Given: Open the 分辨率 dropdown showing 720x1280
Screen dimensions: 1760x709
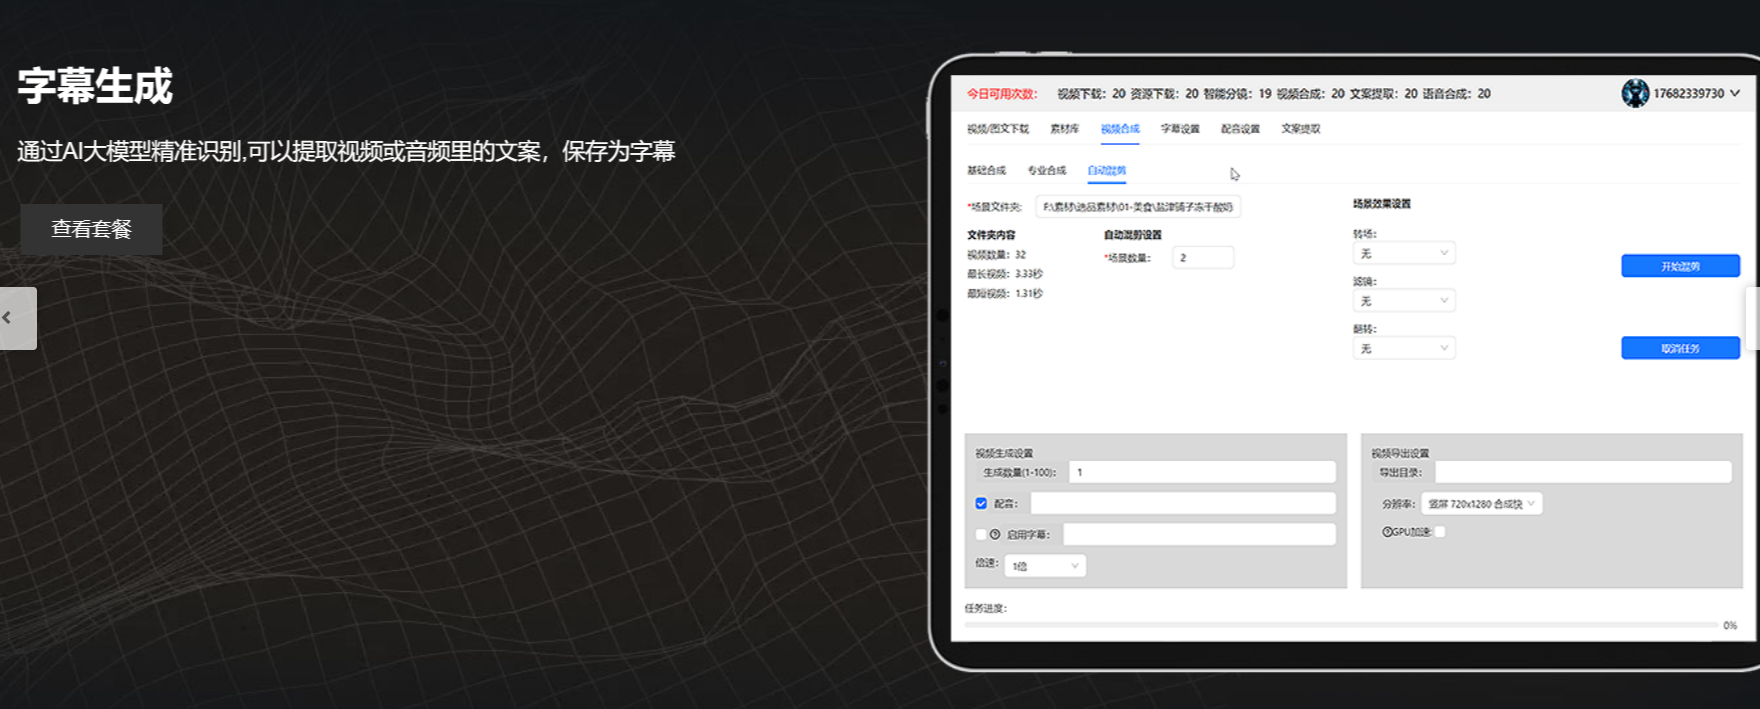Looking at the screenshot, I should pos(1481,504).
